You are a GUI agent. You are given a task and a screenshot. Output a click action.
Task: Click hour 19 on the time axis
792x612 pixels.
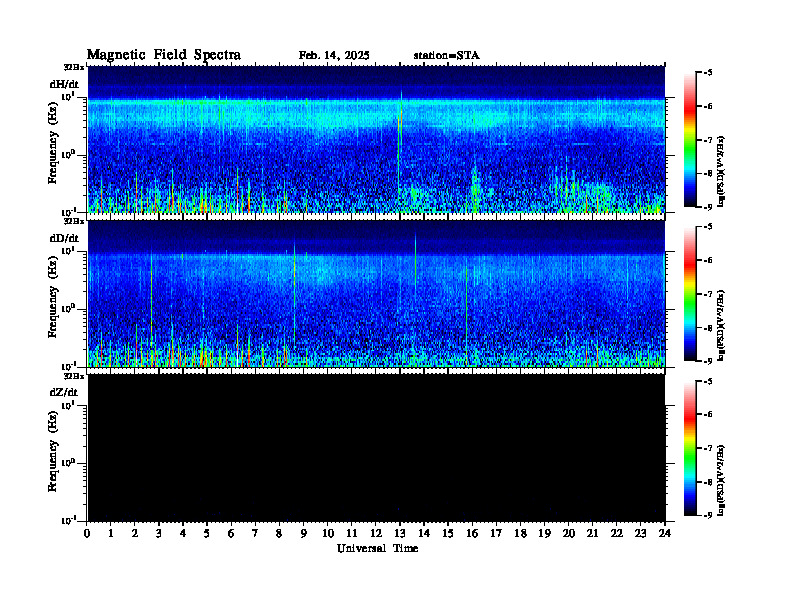[x=544, y=534]
